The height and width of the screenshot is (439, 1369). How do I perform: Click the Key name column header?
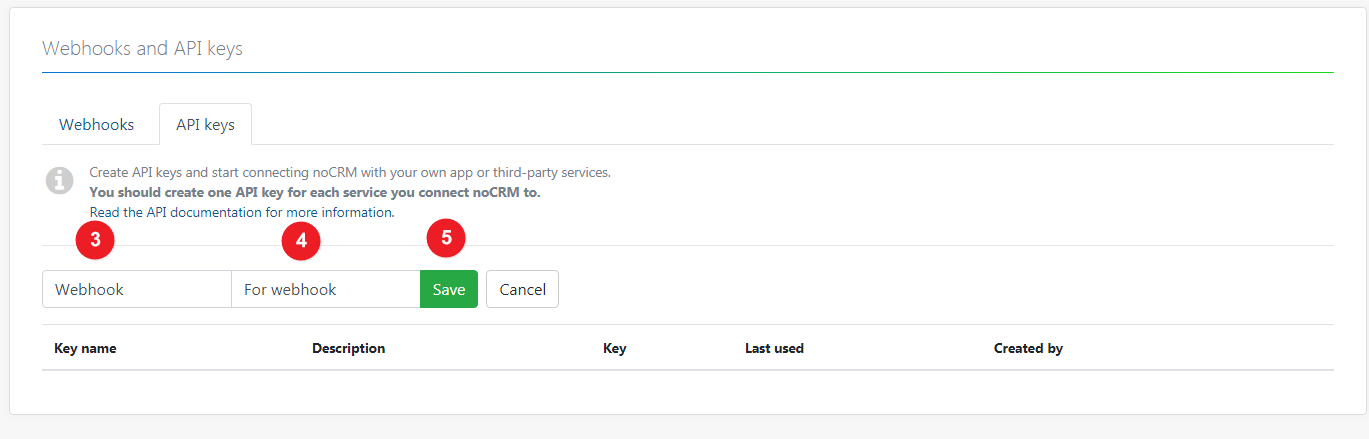[85, 349]
